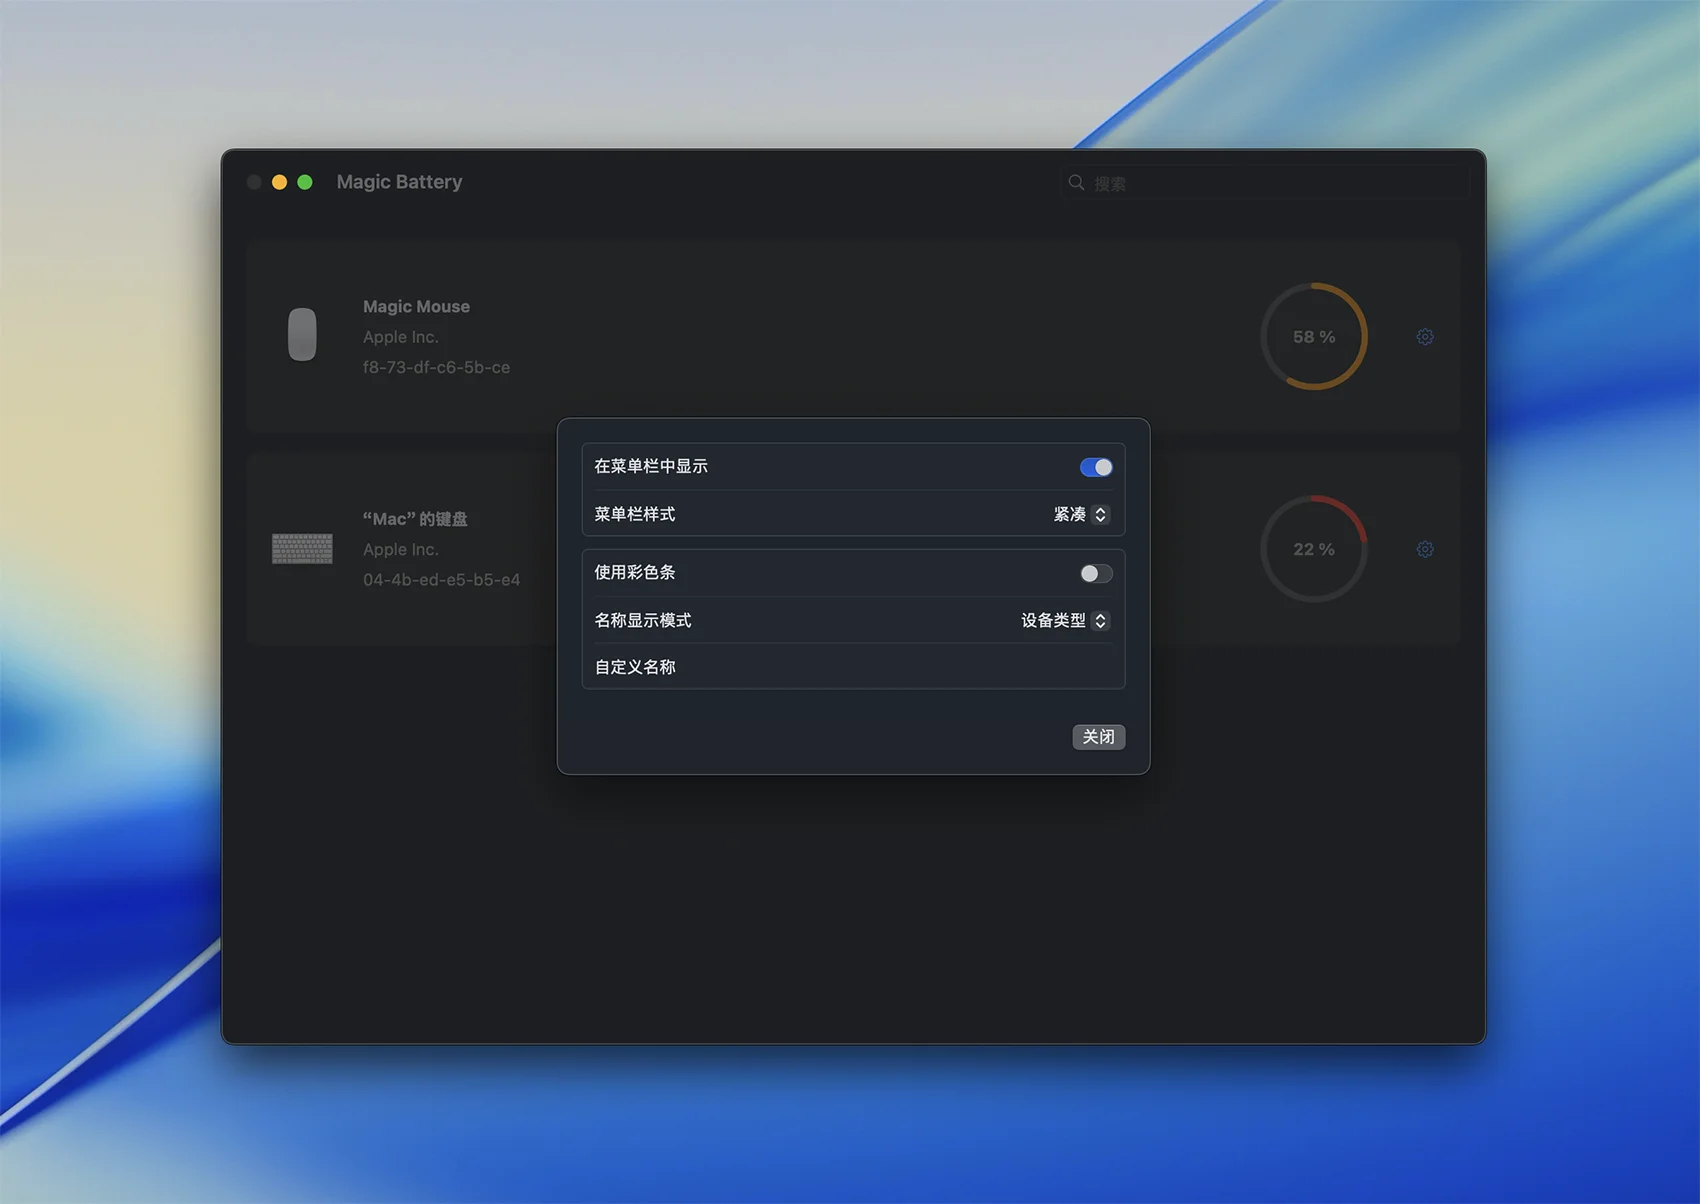Click the yellow minimize window button
1700x1204 pixels.
tap(280, 182)
